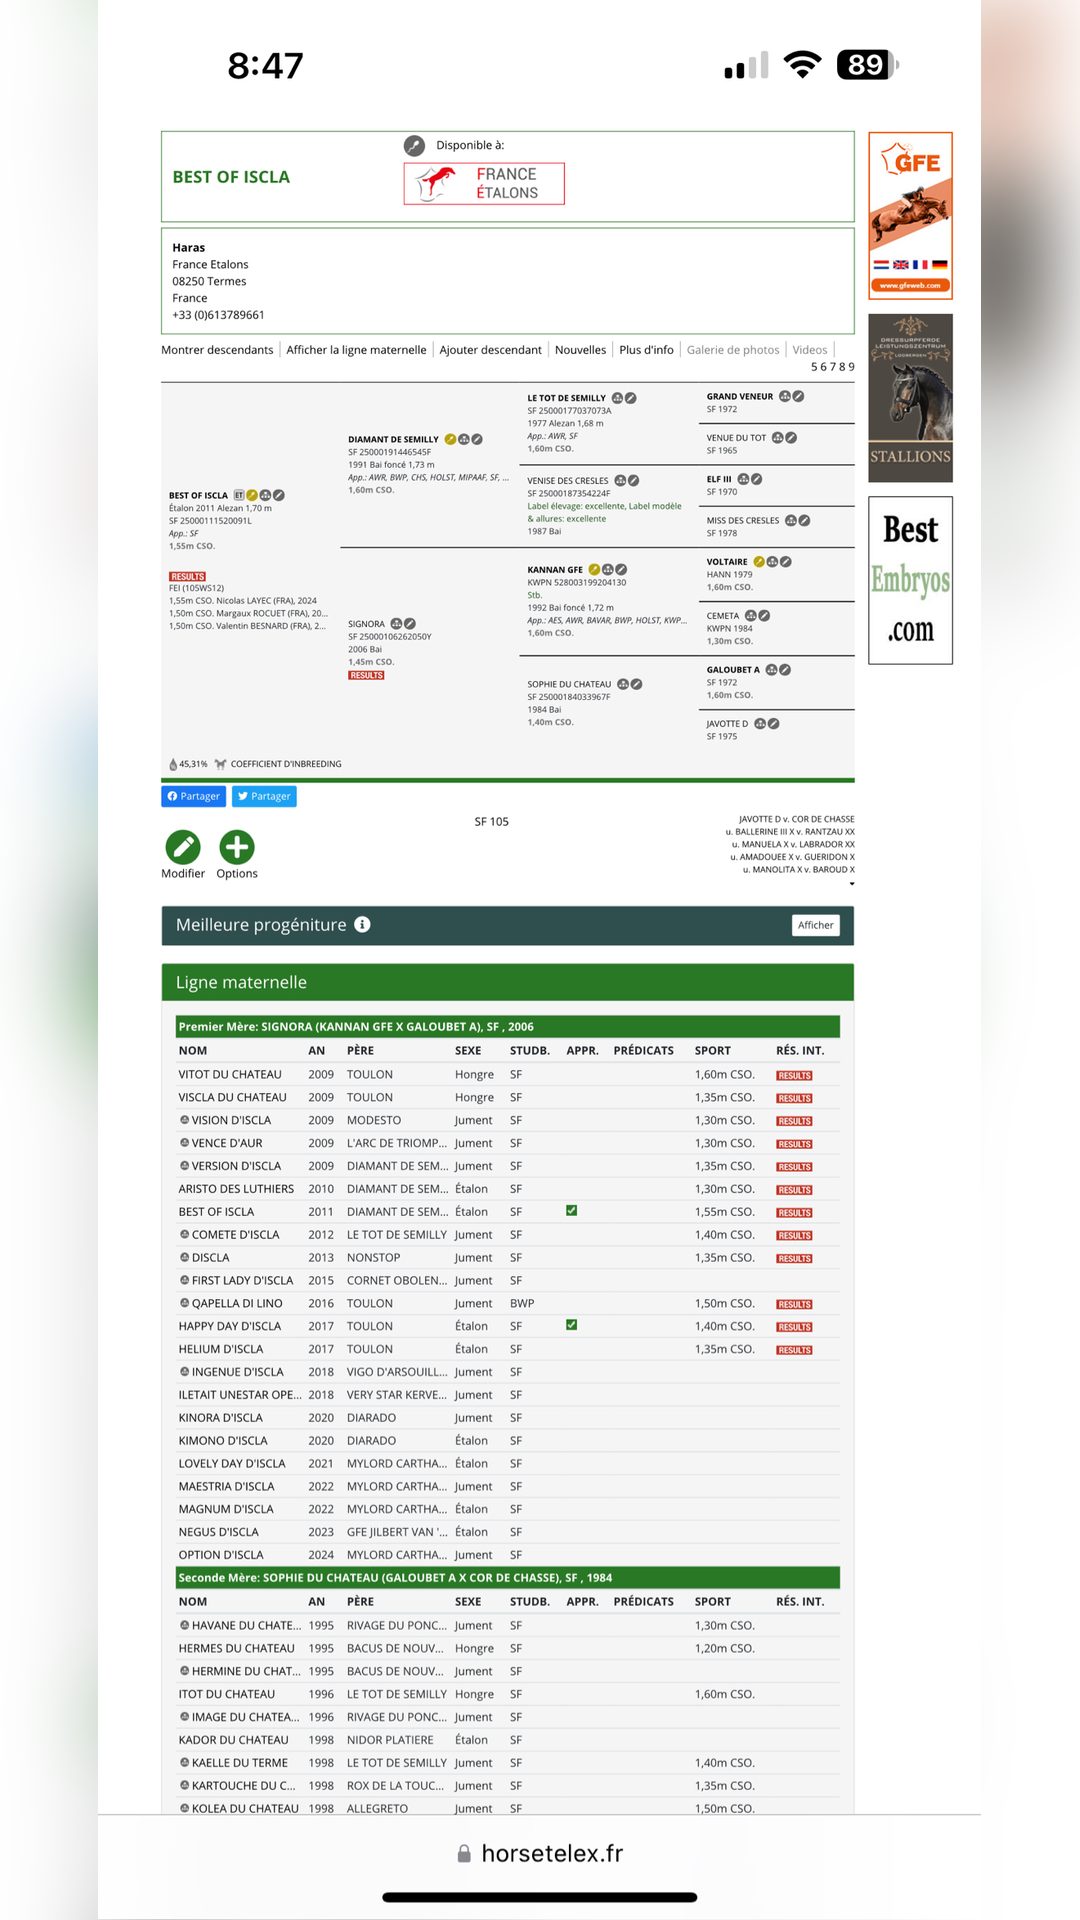1080x1920 pixels.
Task: Click the pedigree icon beside Signora
Action: [396, 624]
